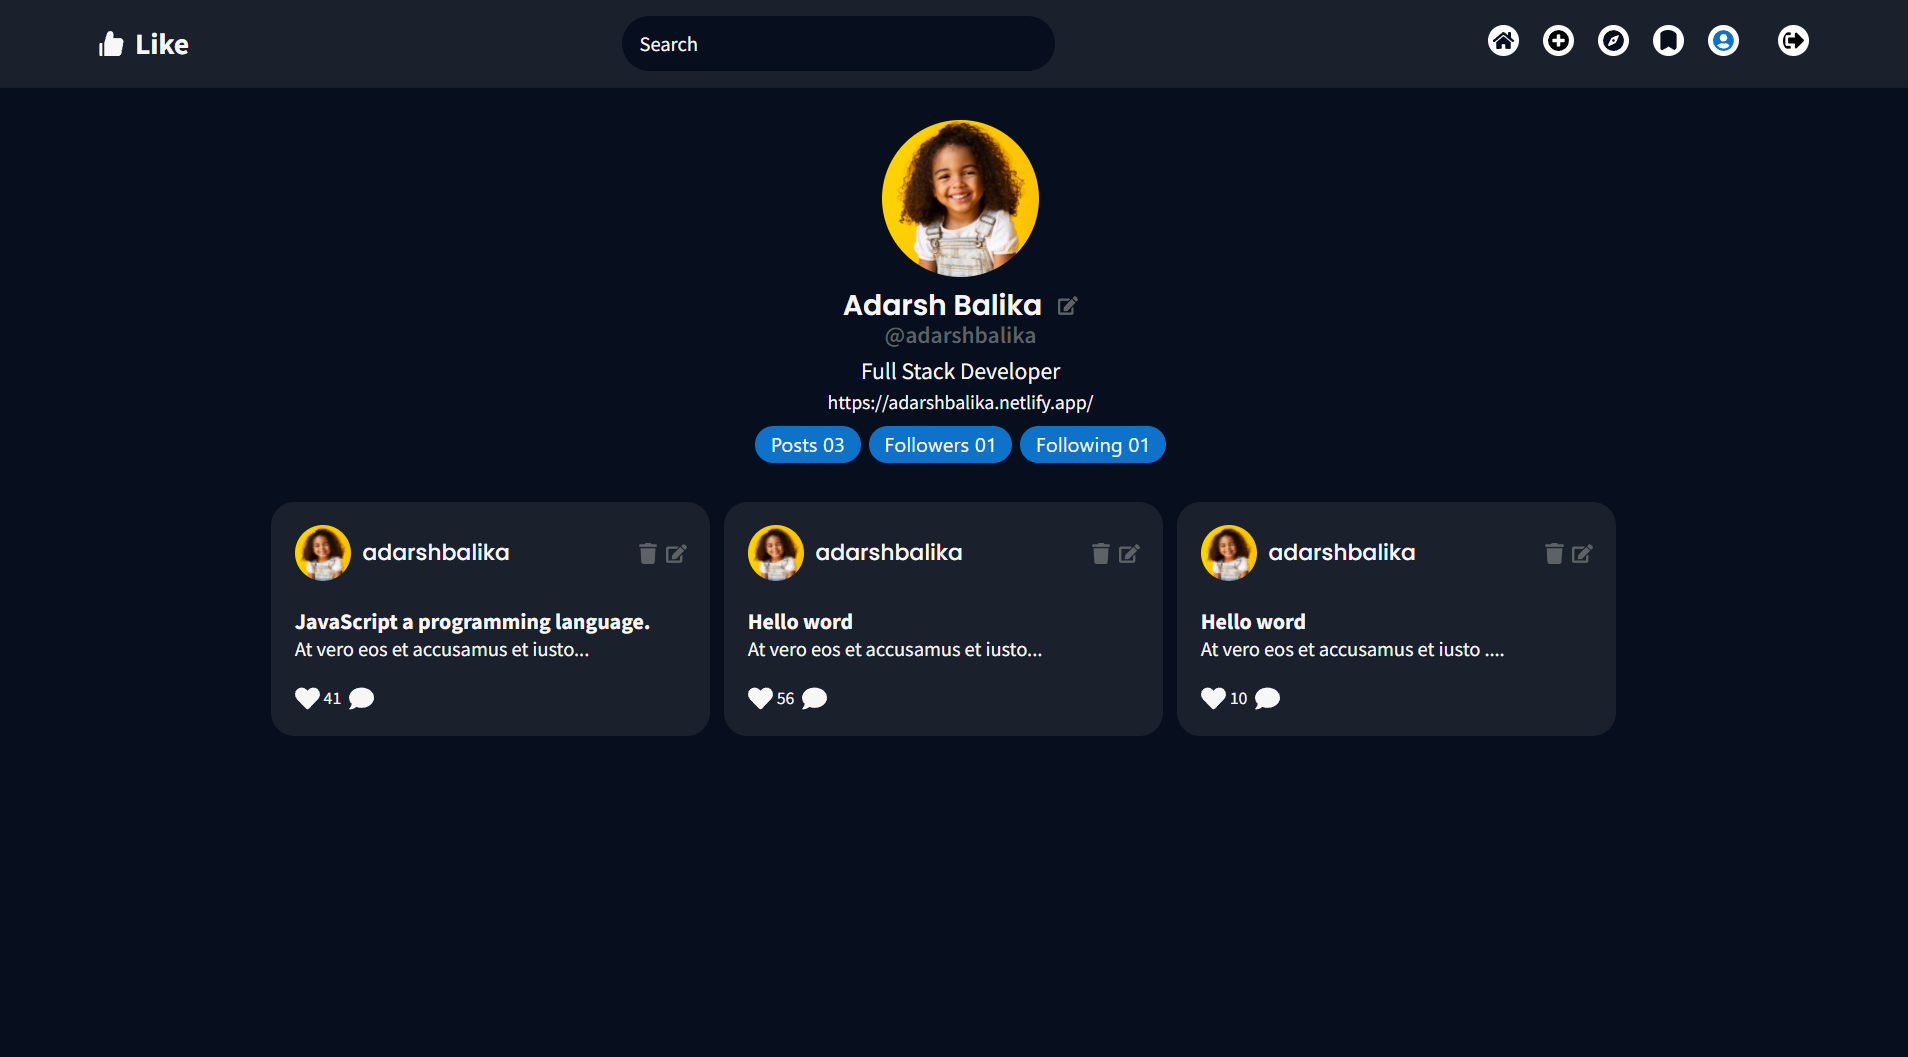Click adarshbalika username on JavaScript post
Viewport: 1908px width, 1057px height.
click(436, 552)
